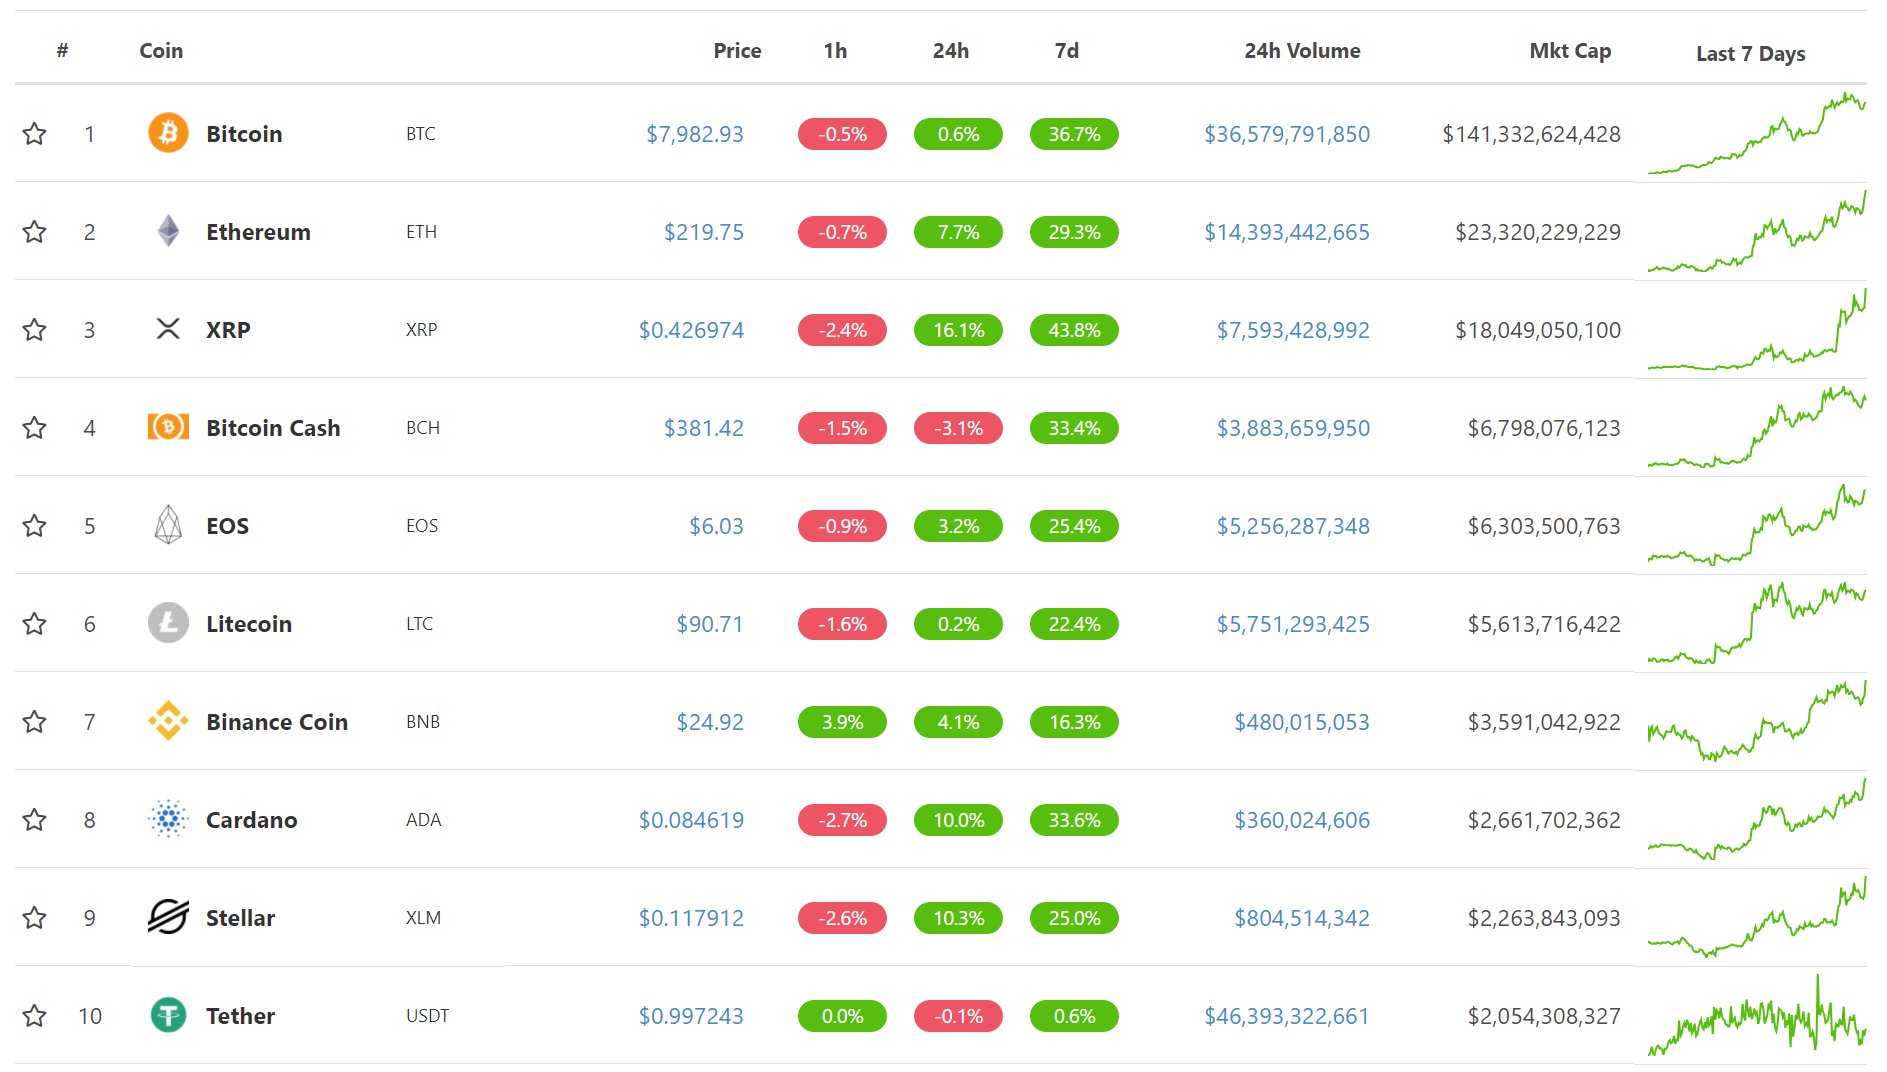Click the Stellar logo icon

(x=168, y=917)
